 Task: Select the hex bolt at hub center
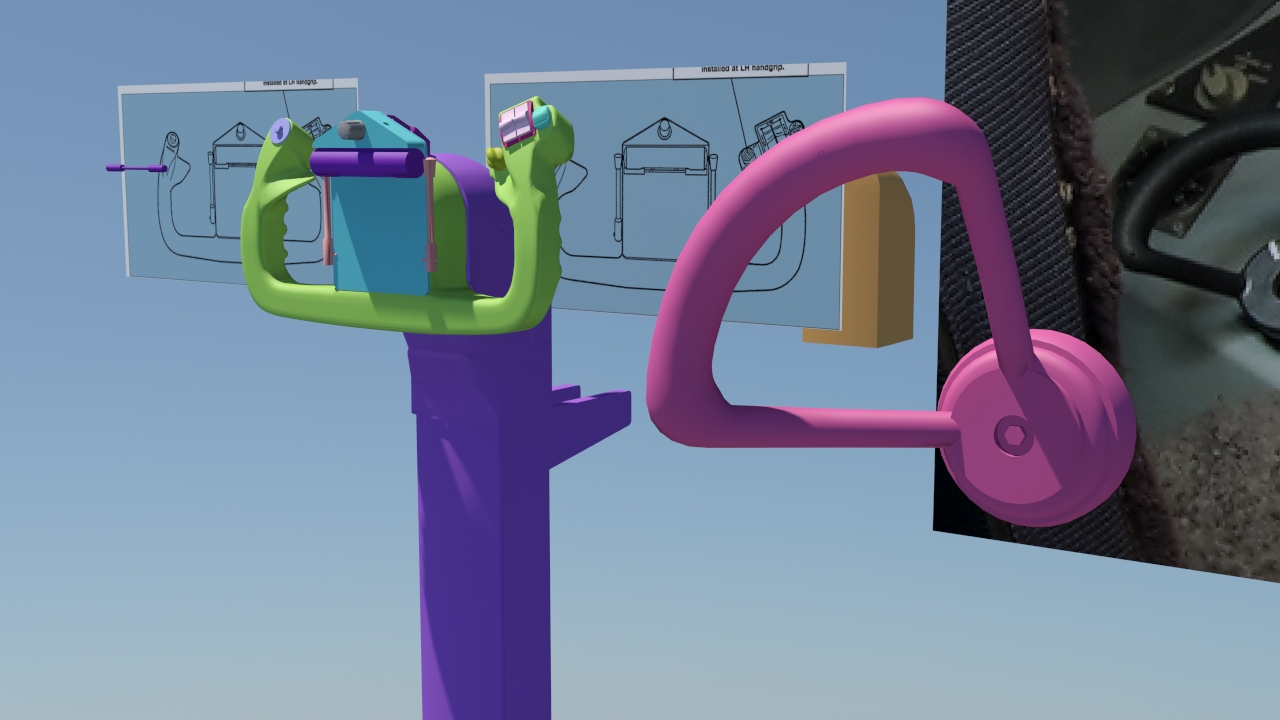pyautogui.click(x=1010, y=437)
